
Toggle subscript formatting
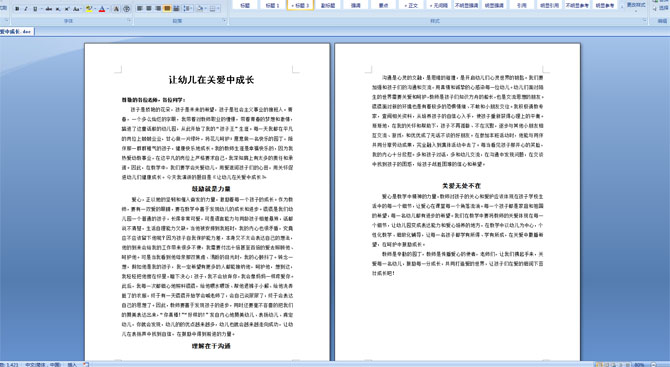(x=58, y=9)
